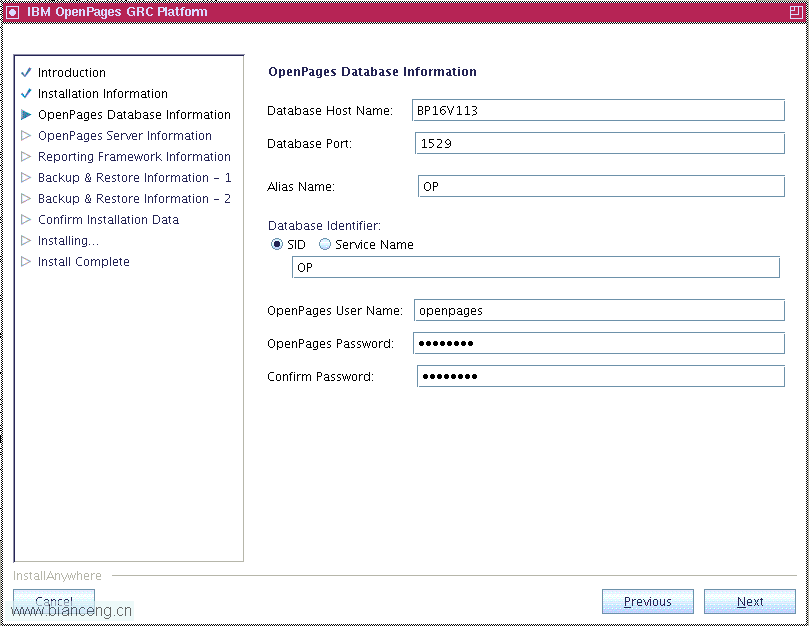The width and height of the screenshot is (809, 626).
Task: Click the Backup & Restore Information – 2 label
Action: click(134, 199)
